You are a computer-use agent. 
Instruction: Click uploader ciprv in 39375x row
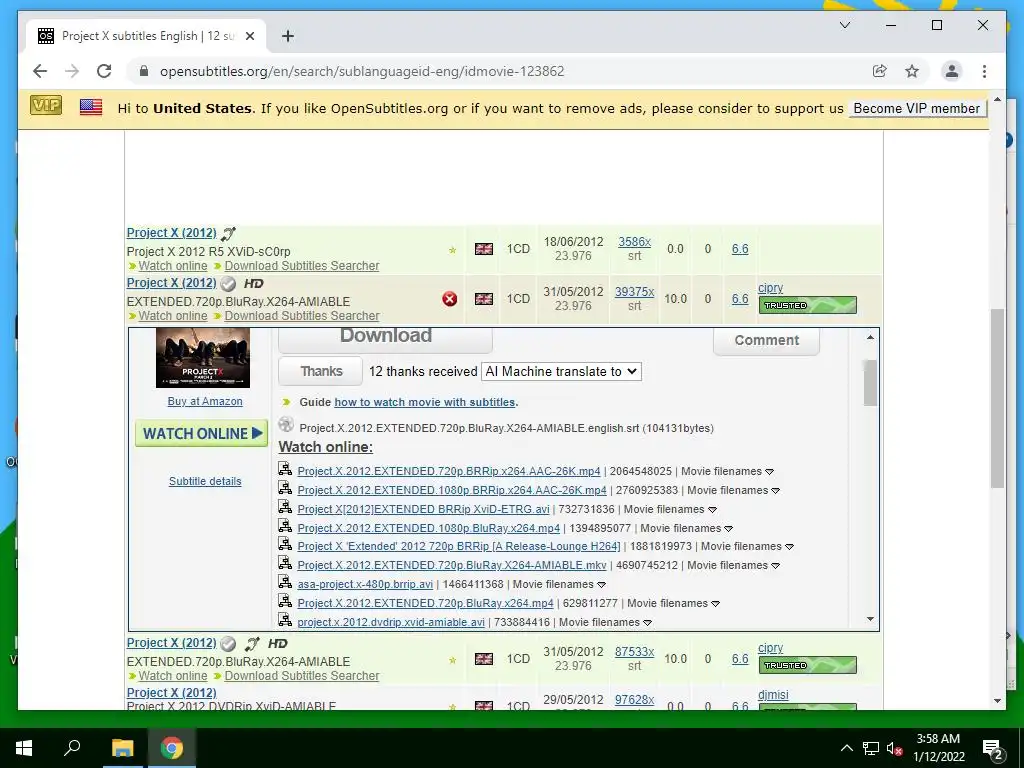(x=771, y=288)
